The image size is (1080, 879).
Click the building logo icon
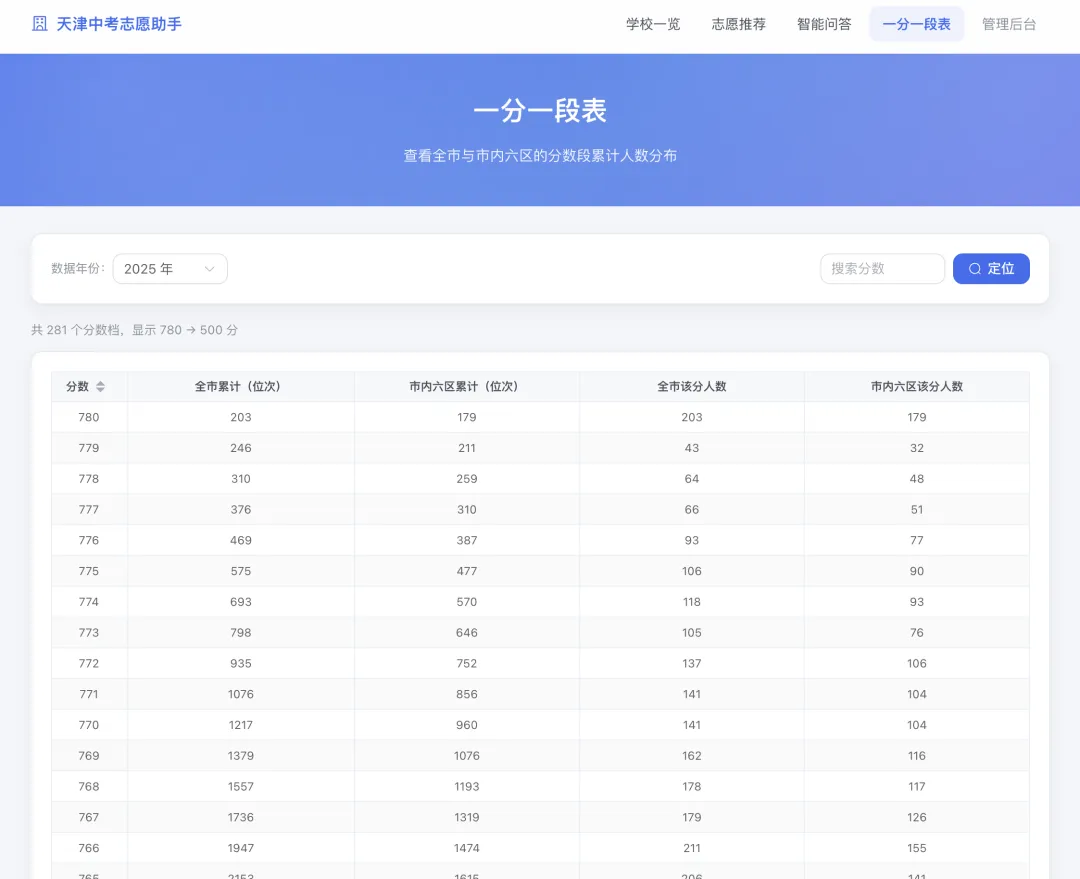[x=40, y=24]
